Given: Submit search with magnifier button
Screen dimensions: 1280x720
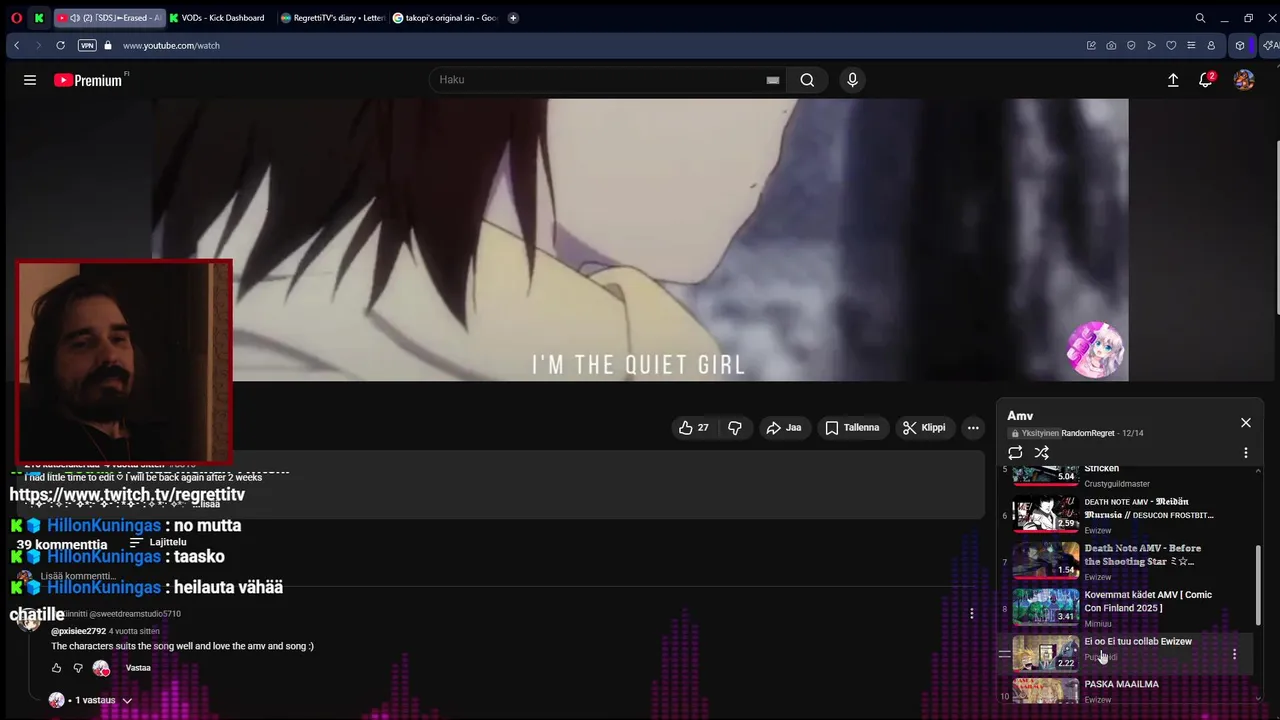Looking at the screenshot, I should (x=807, y=80).
